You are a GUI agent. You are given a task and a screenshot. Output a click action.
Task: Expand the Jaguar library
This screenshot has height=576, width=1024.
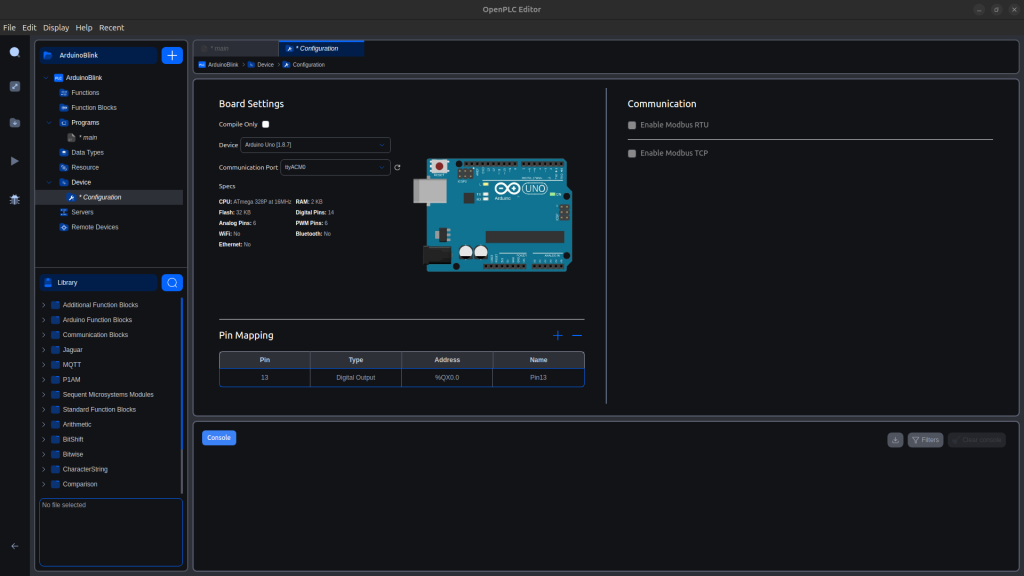44,350
